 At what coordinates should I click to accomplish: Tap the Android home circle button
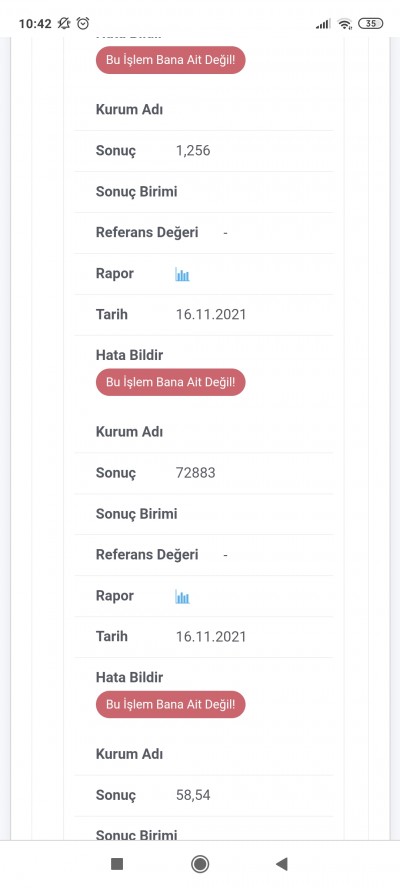[x=200, y=864]
